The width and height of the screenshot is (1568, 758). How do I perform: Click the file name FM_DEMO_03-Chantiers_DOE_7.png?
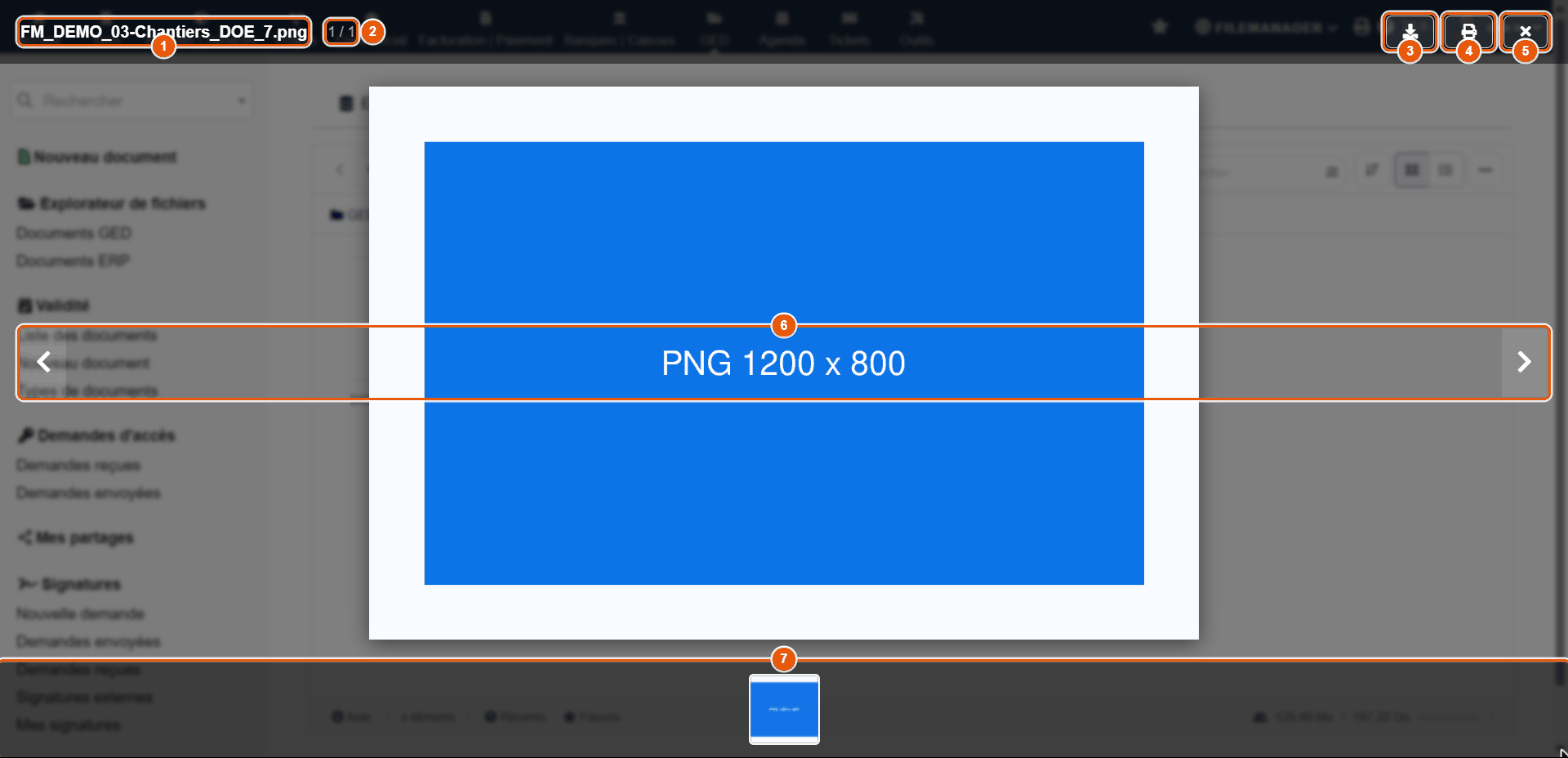[x=163, y=32]
